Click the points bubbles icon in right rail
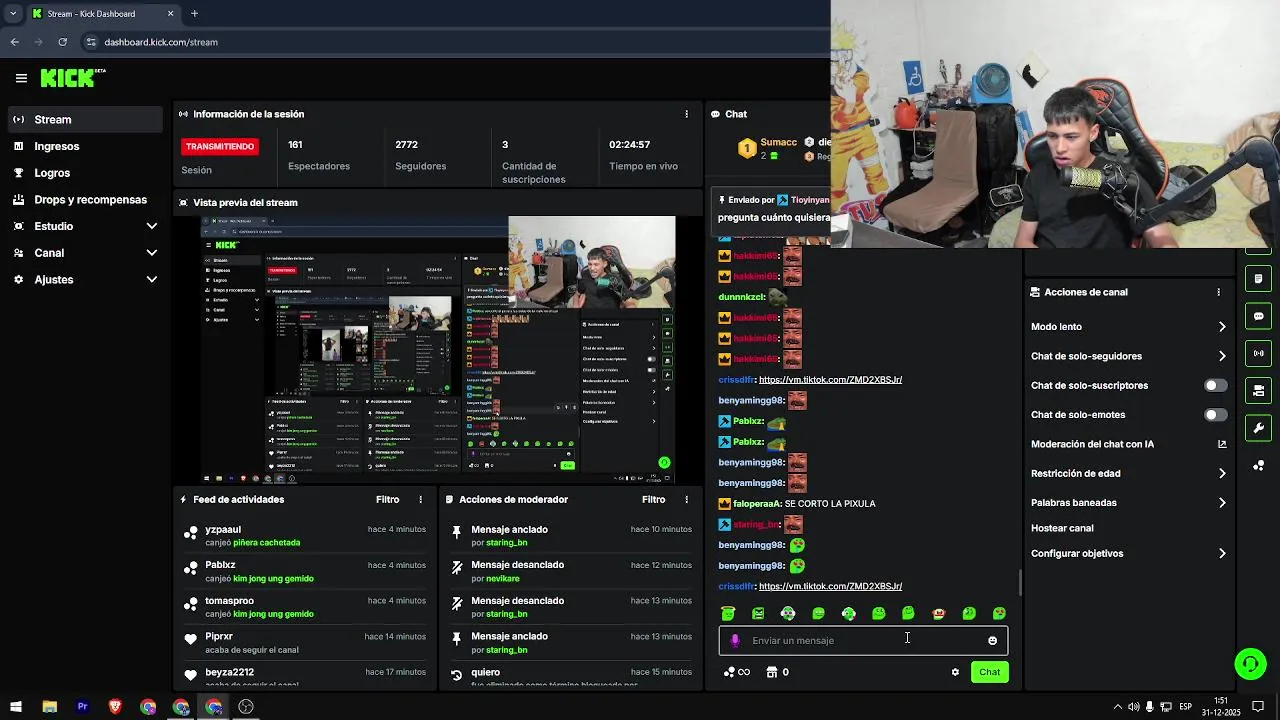1280x720 pixels. pos(1258,465)
